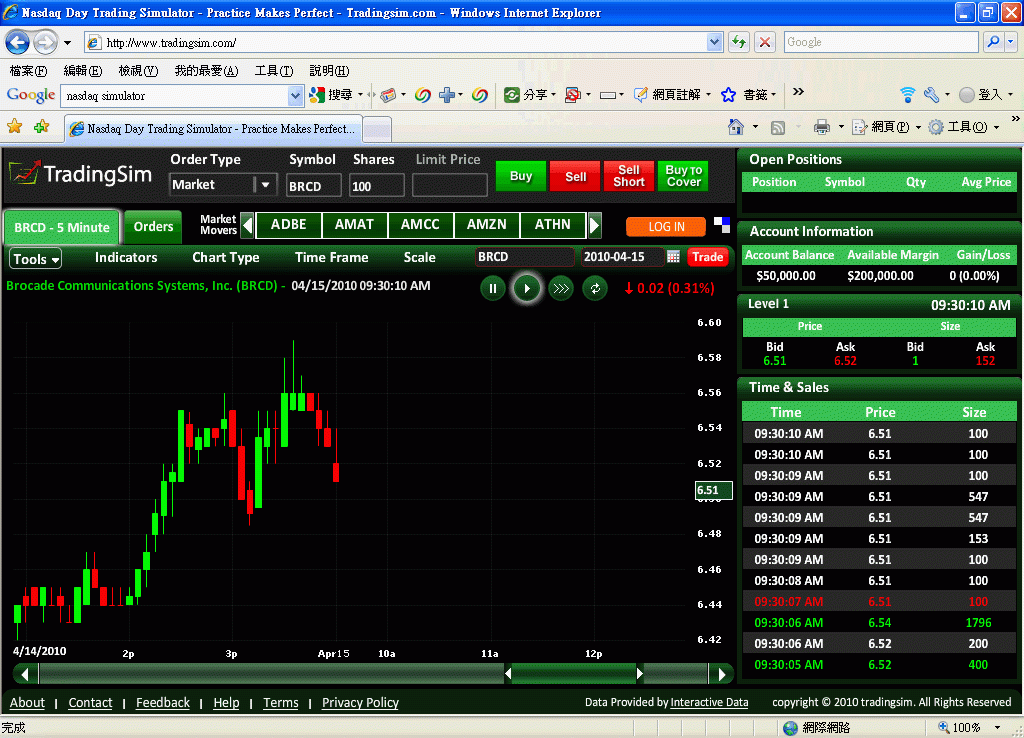Click Add to Favorites icon
The image size is (1024, 738).
(x=42, y=126)
